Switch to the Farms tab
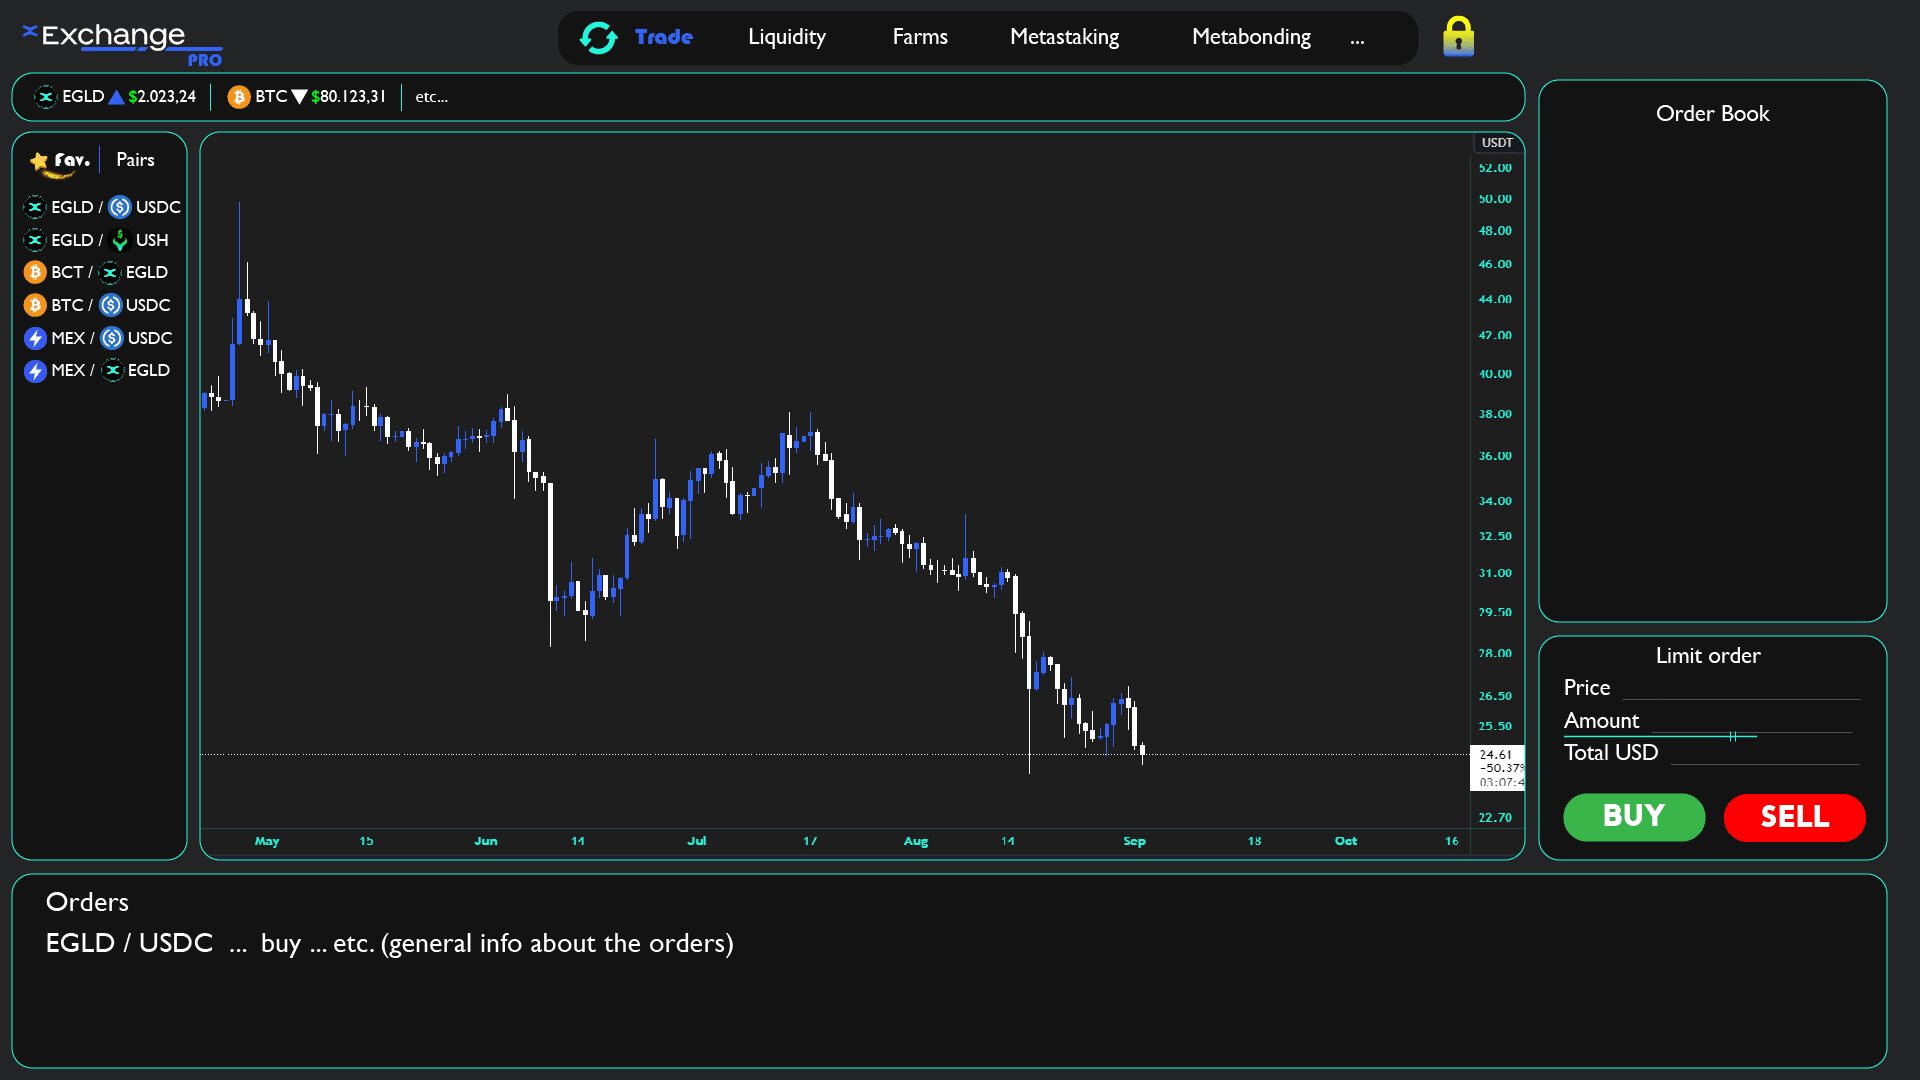 919,37
